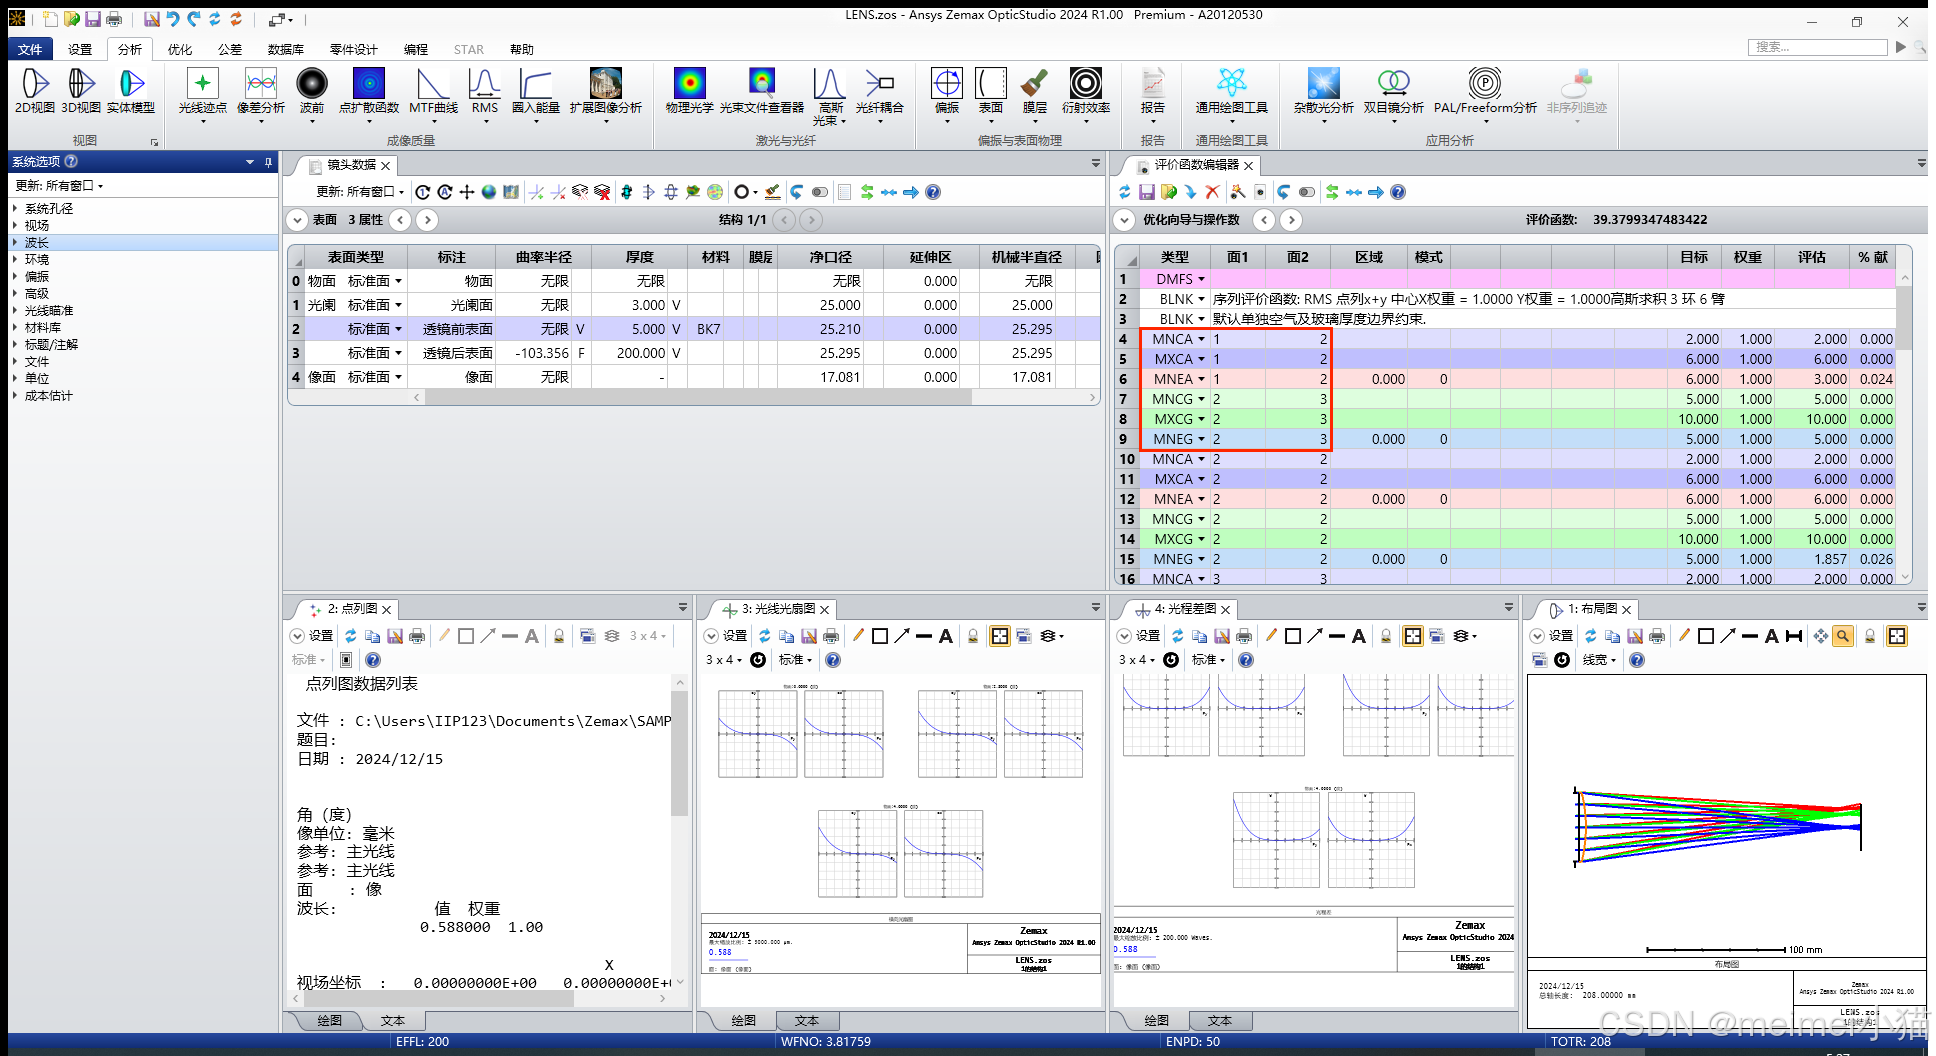The image size is (1936, 1056).
Task: Click the zoom magnifier in layout window
Action: pyautogui.click(x=1843, y=636)
